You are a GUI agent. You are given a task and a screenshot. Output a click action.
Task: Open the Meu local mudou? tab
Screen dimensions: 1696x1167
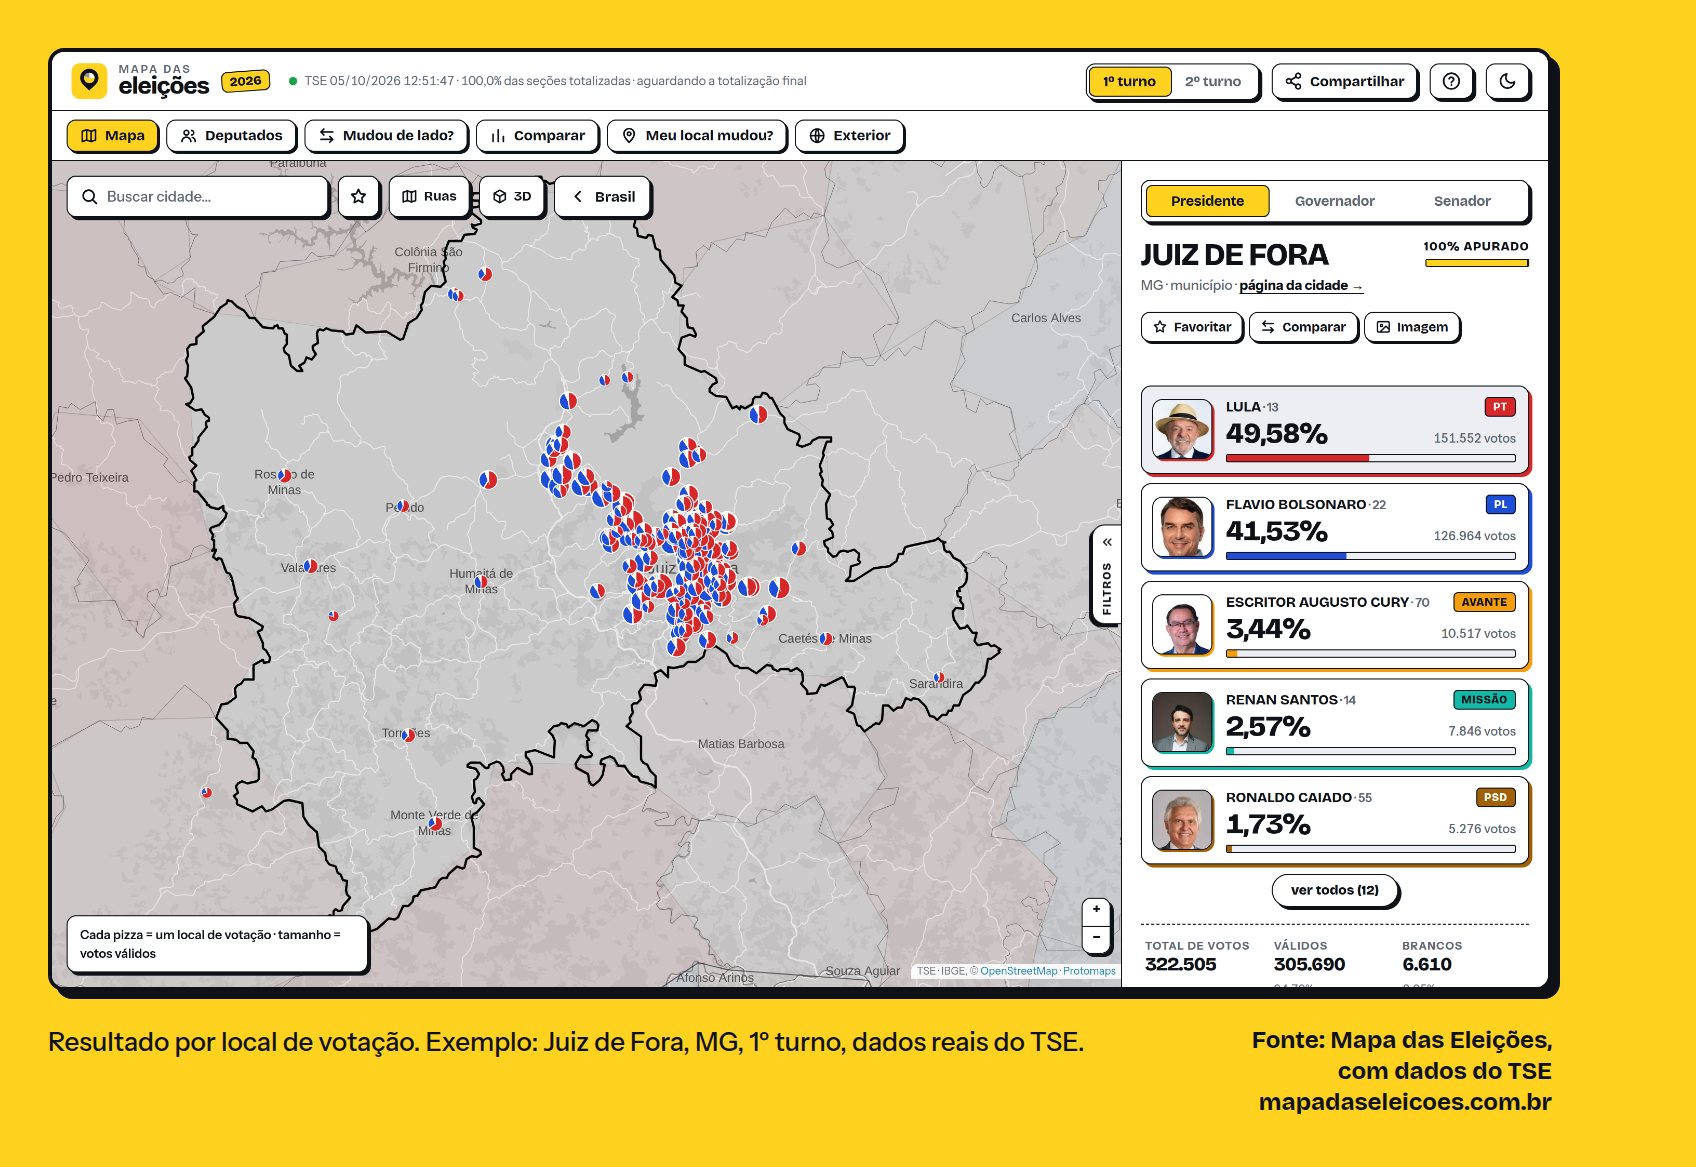pyautogui.click(x=697, y=135)
